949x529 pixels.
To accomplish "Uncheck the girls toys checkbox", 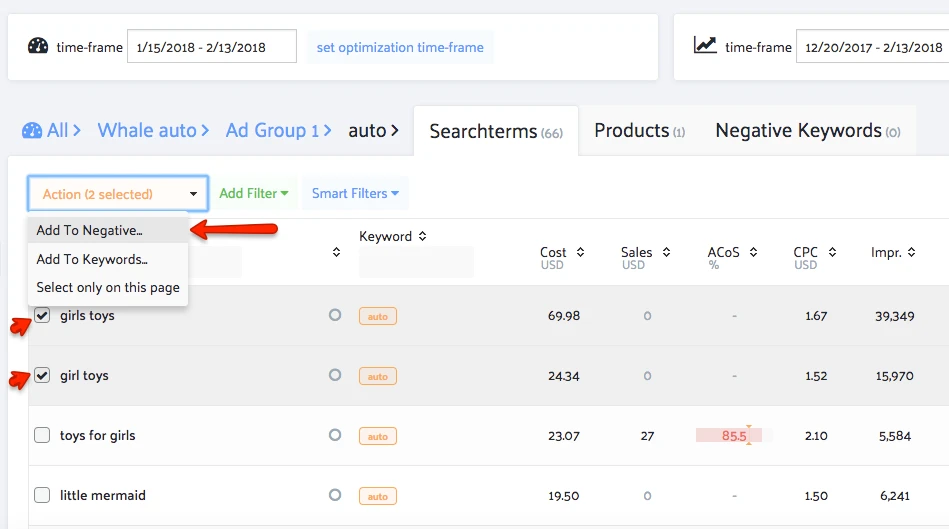I will click(x=42, y=315).
